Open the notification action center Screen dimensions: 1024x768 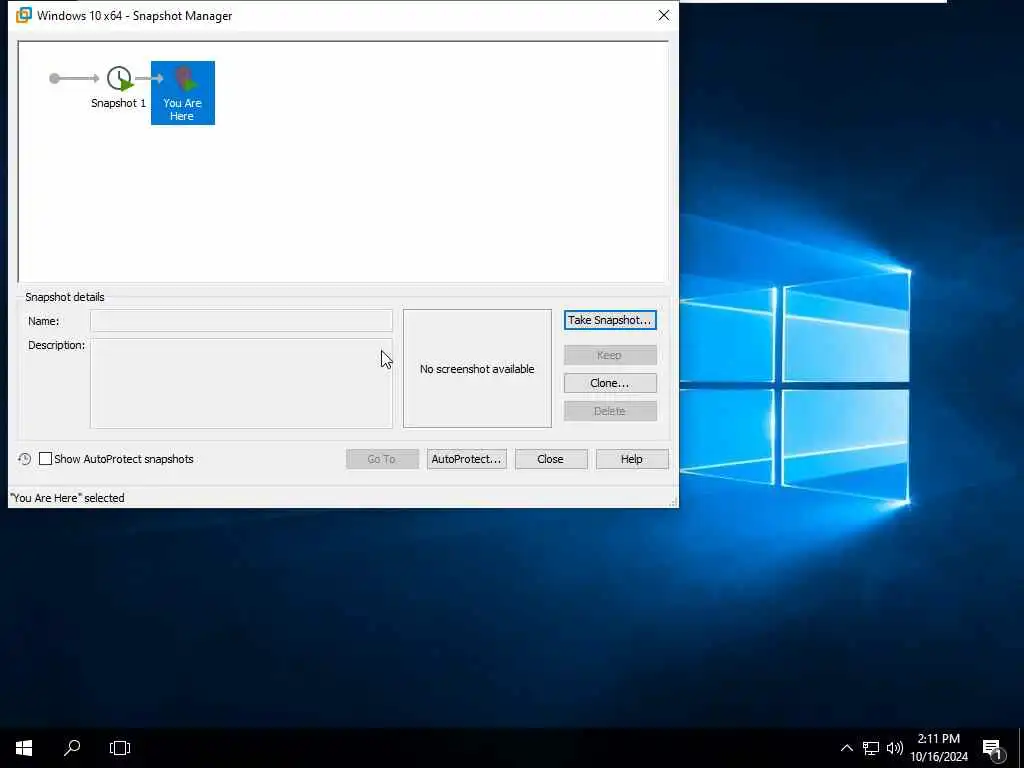click(994, 749)
